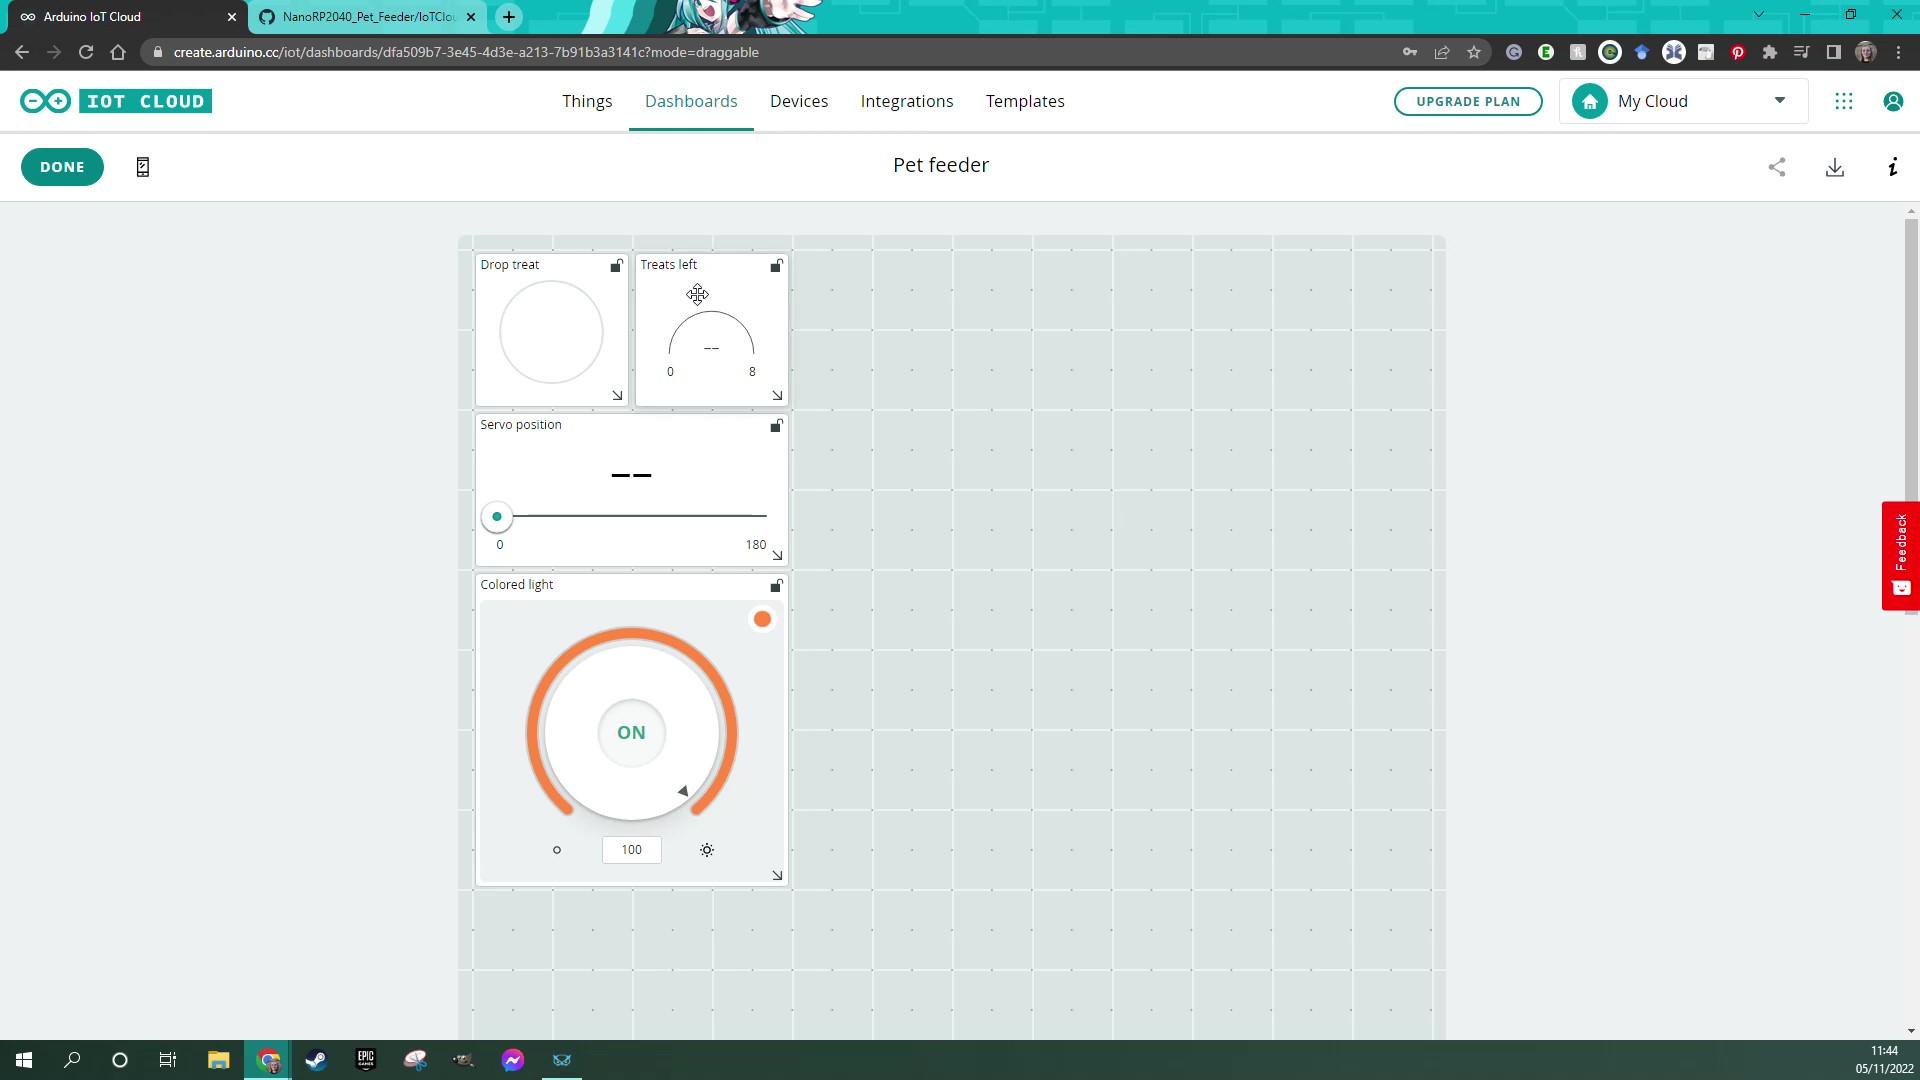Open the My Cloud dropdown
The height and width of the screenshot is (1080, 1920).
click(x=1781, y=100)
